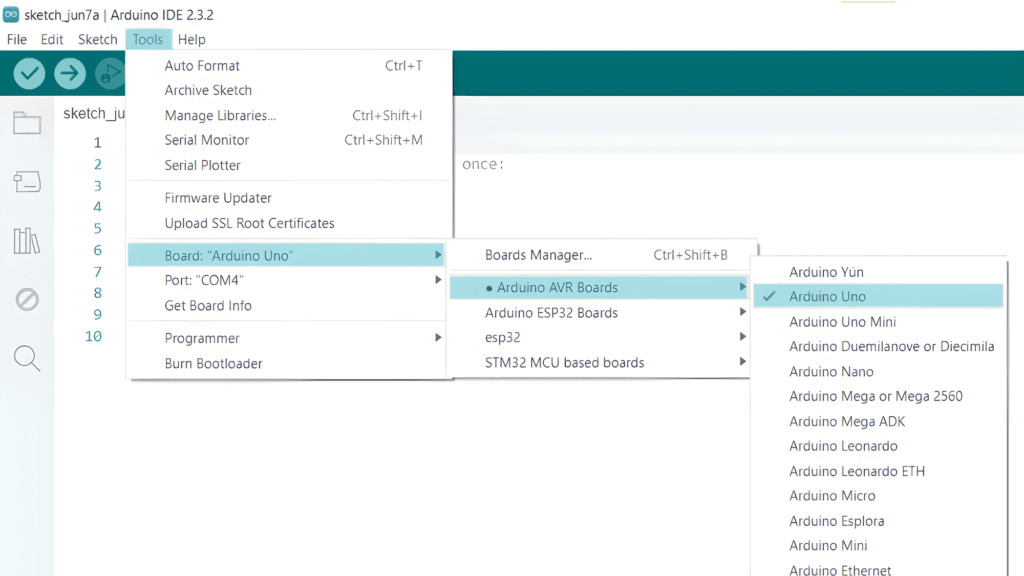
Task: Click the Upload arrow toolbar button
Action: [70, 73]
